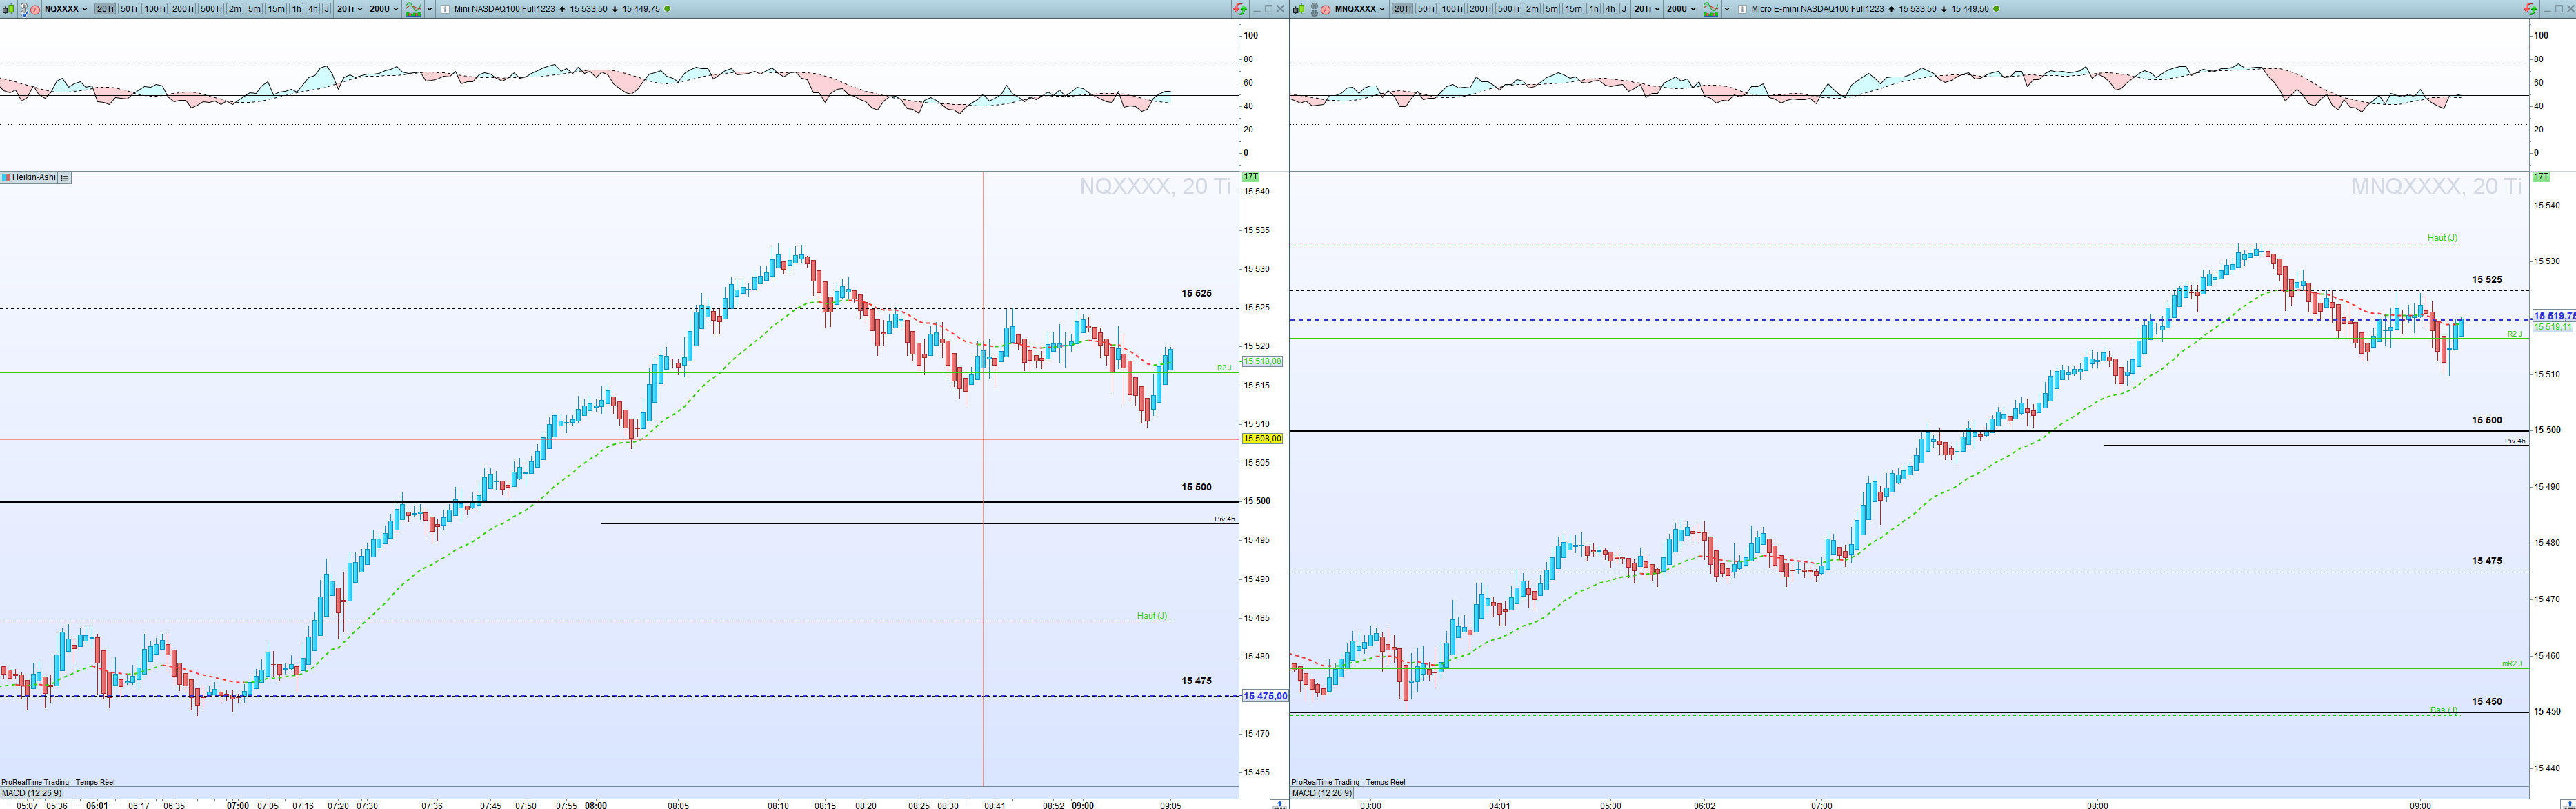The height and width of the screenshot is (809, 2576).
Task: Click info icon beside Micro E-mini NASDAQ100
Action: point(1742,9)
